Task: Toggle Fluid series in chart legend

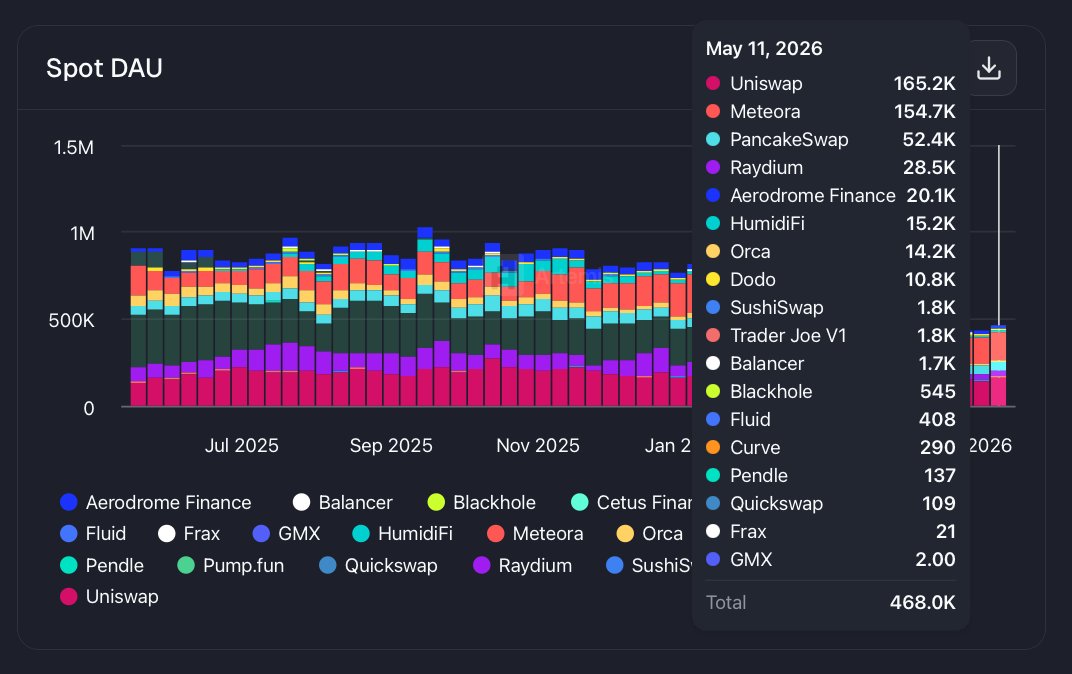Action: tap(93, 533)
